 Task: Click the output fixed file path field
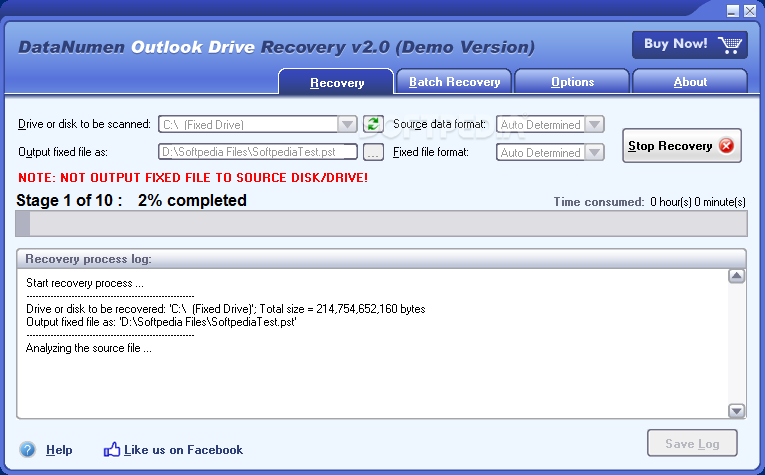pyautogui.click(x=258, y=152)
